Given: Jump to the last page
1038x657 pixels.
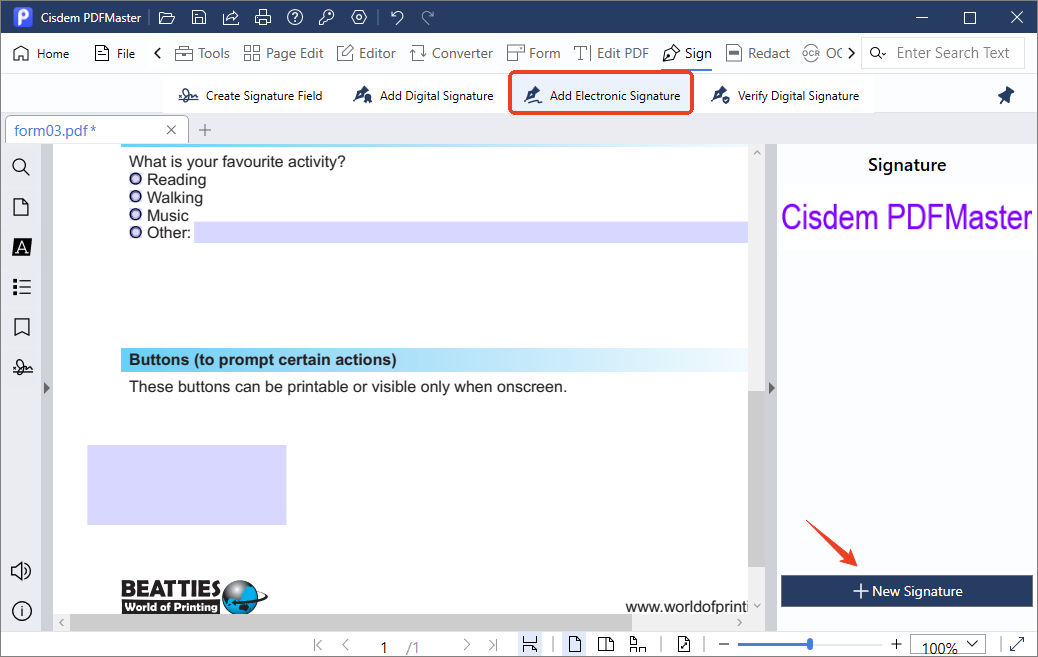Looking at the screenshot, I should (493, 644).
